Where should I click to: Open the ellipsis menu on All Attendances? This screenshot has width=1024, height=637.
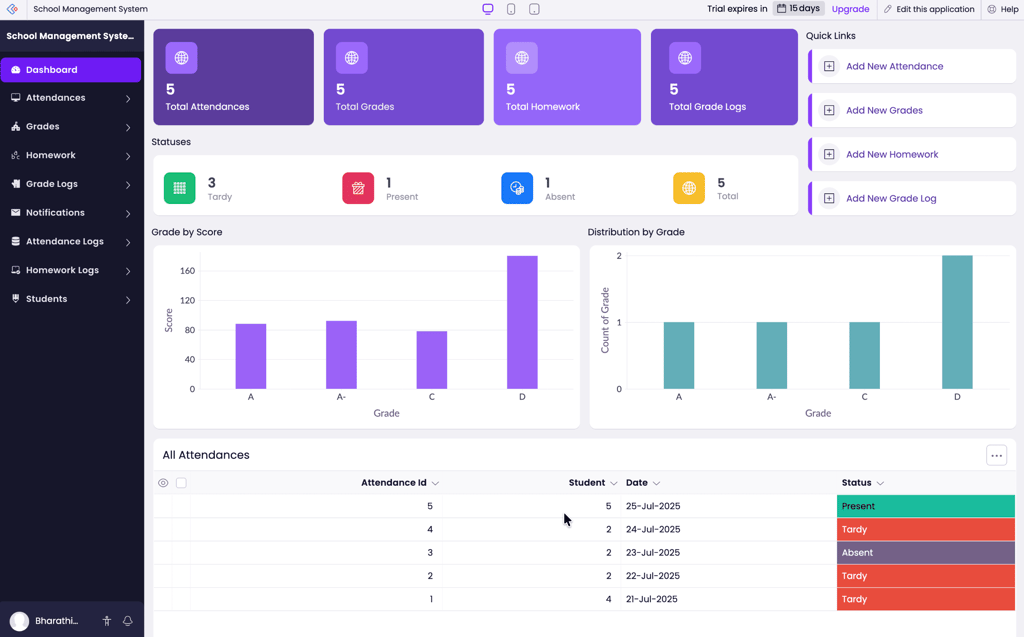tap(996, 455)
